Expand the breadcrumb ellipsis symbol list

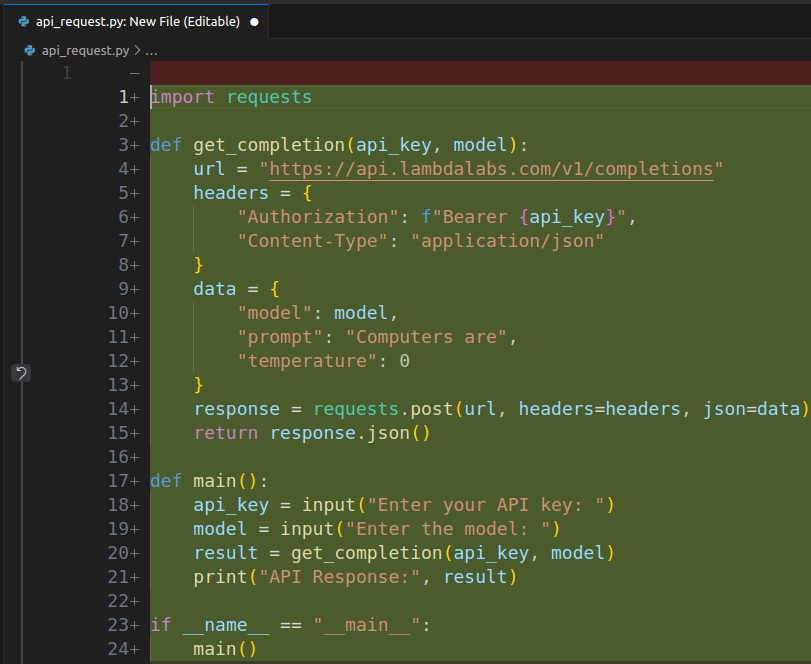click(152, 50)
